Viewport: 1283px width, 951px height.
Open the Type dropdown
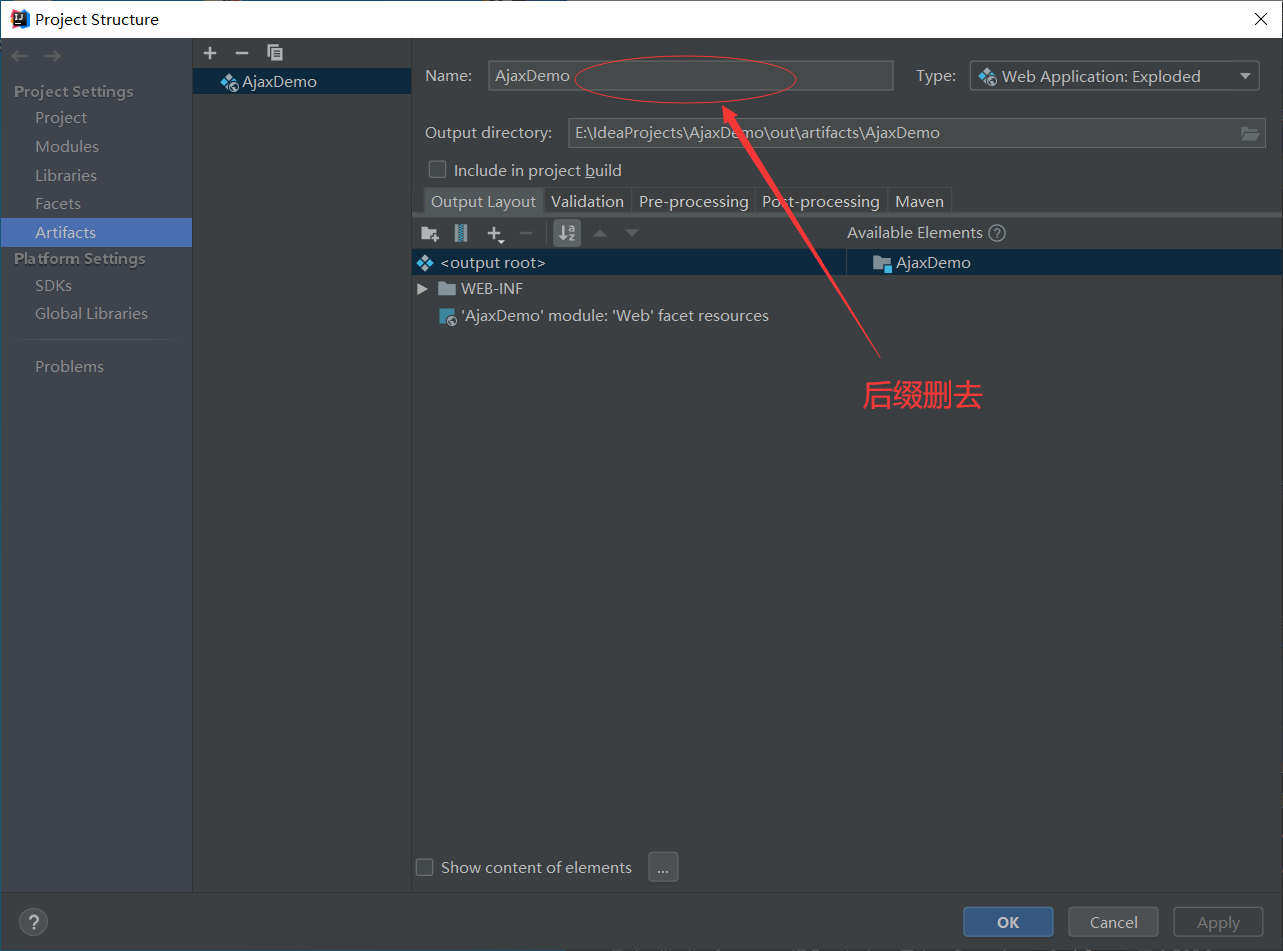[1114, 76]
